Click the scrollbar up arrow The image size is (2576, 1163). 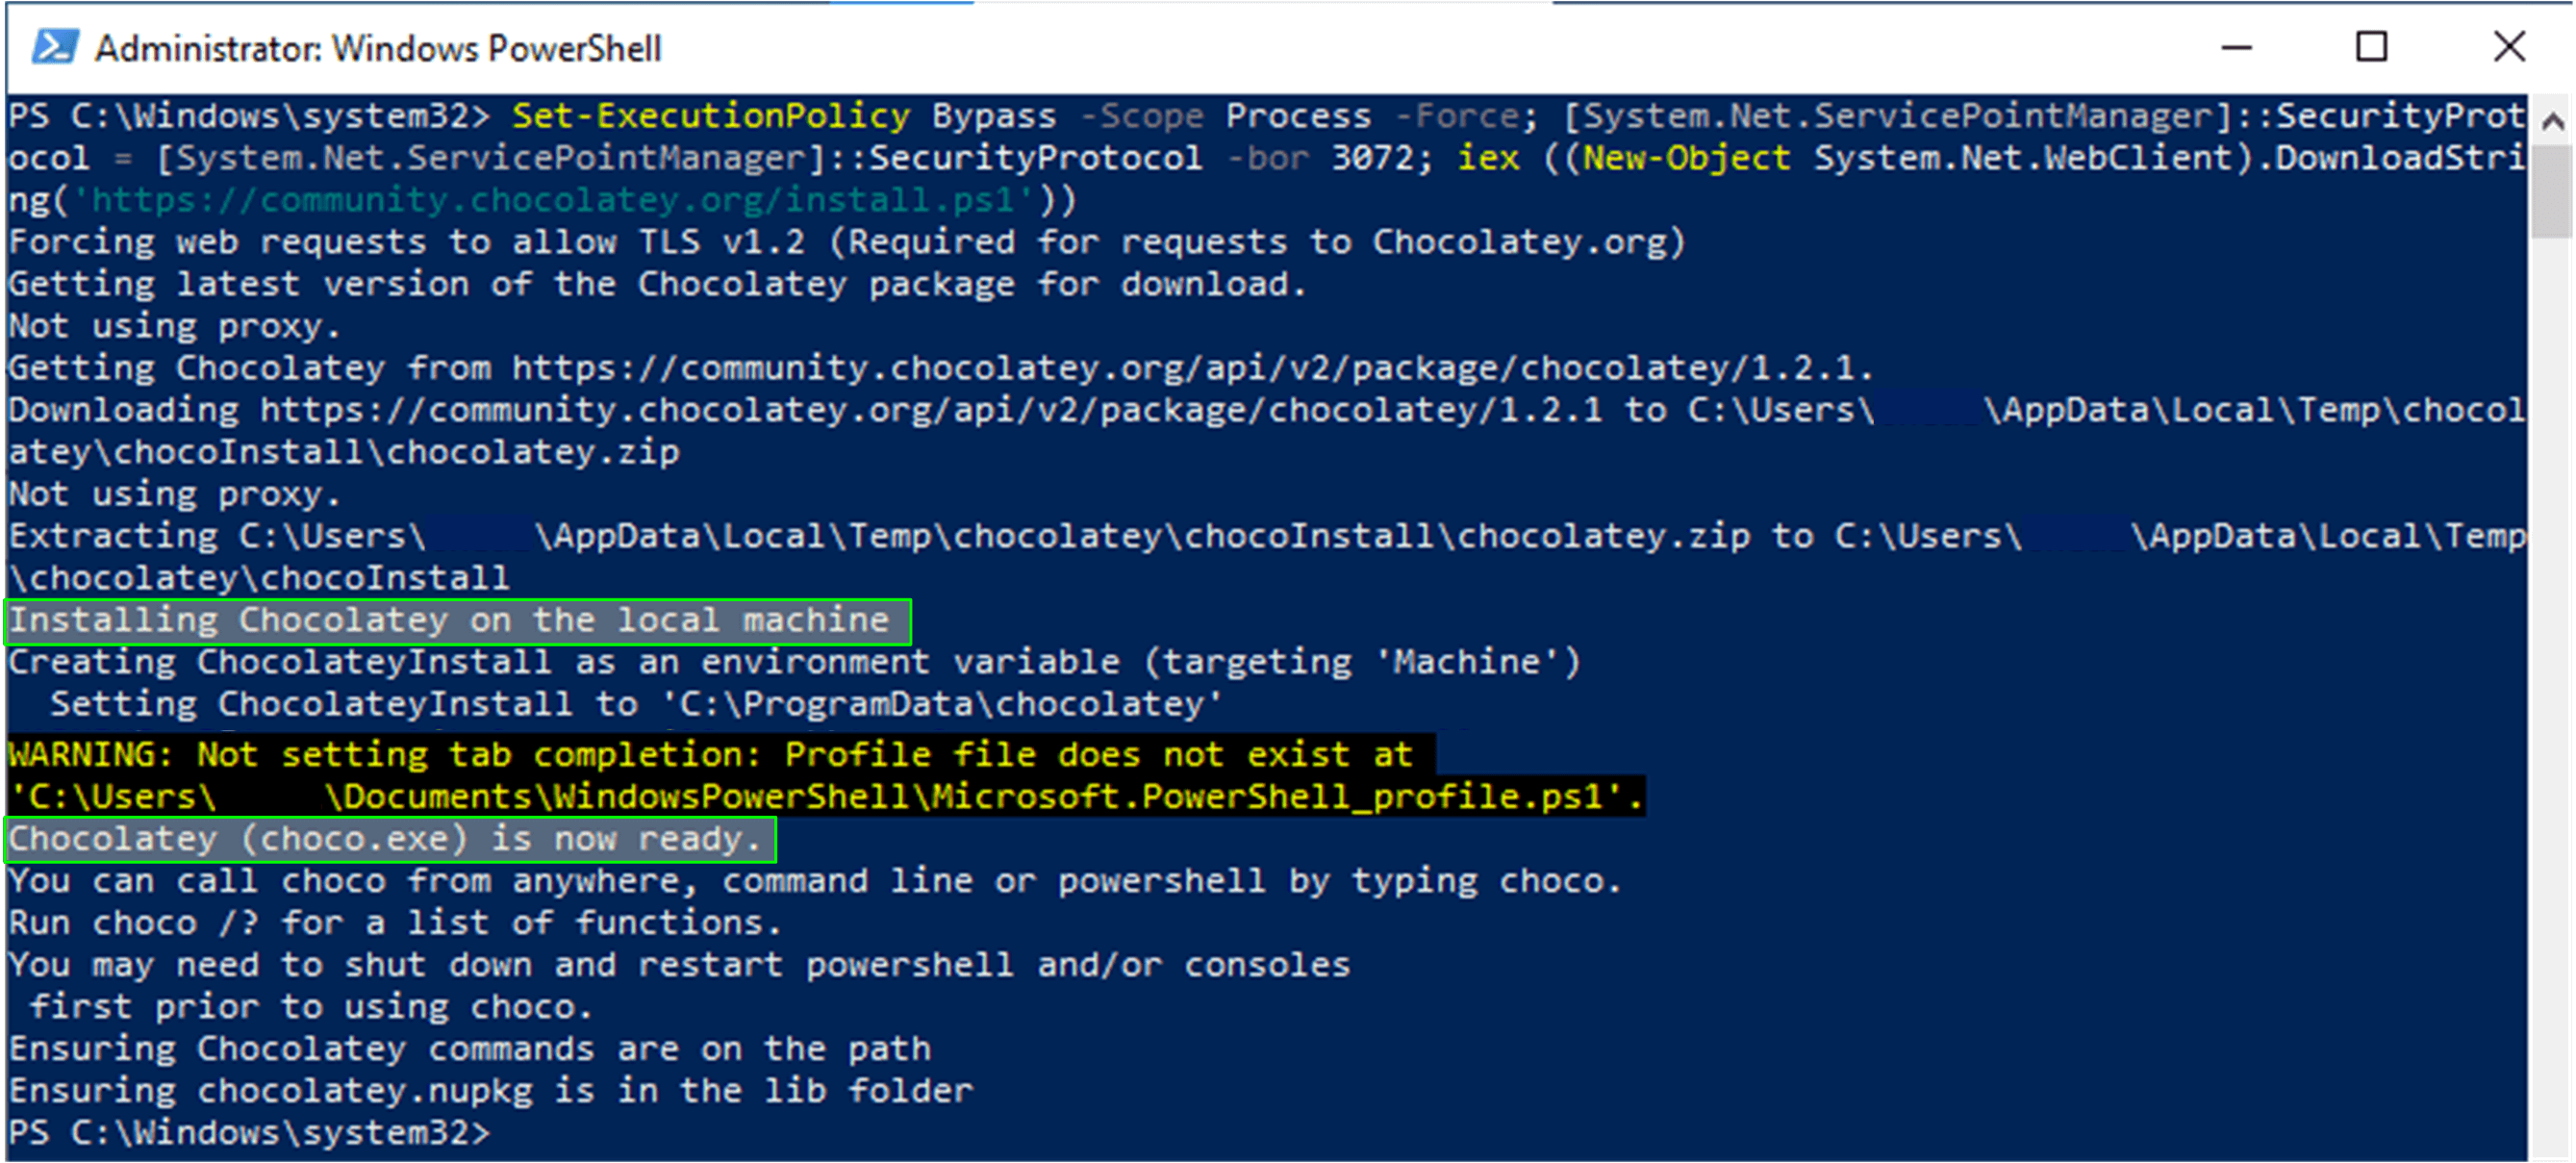pos(2552,121)
